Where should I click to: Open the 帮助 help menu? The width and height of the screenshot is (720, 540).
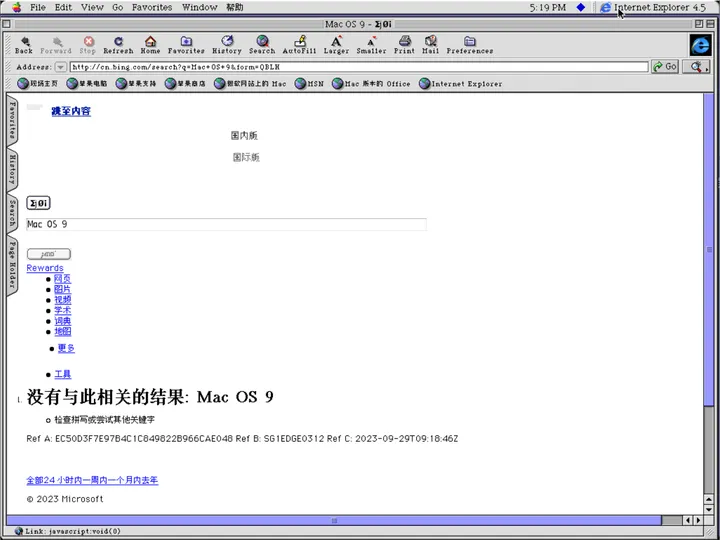pyautogui.click(x=235, y=7)
